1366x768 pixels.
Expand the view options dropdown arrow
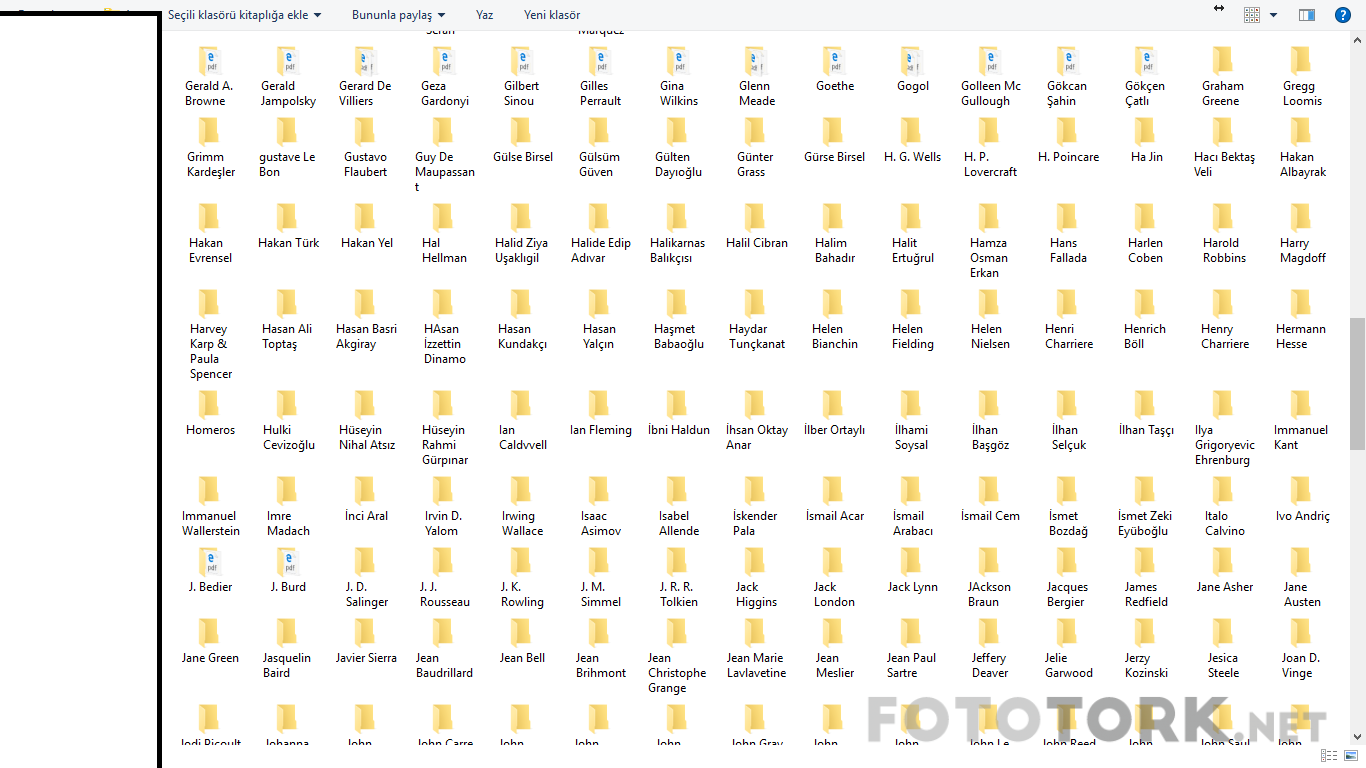click(x=1273, y=15)
